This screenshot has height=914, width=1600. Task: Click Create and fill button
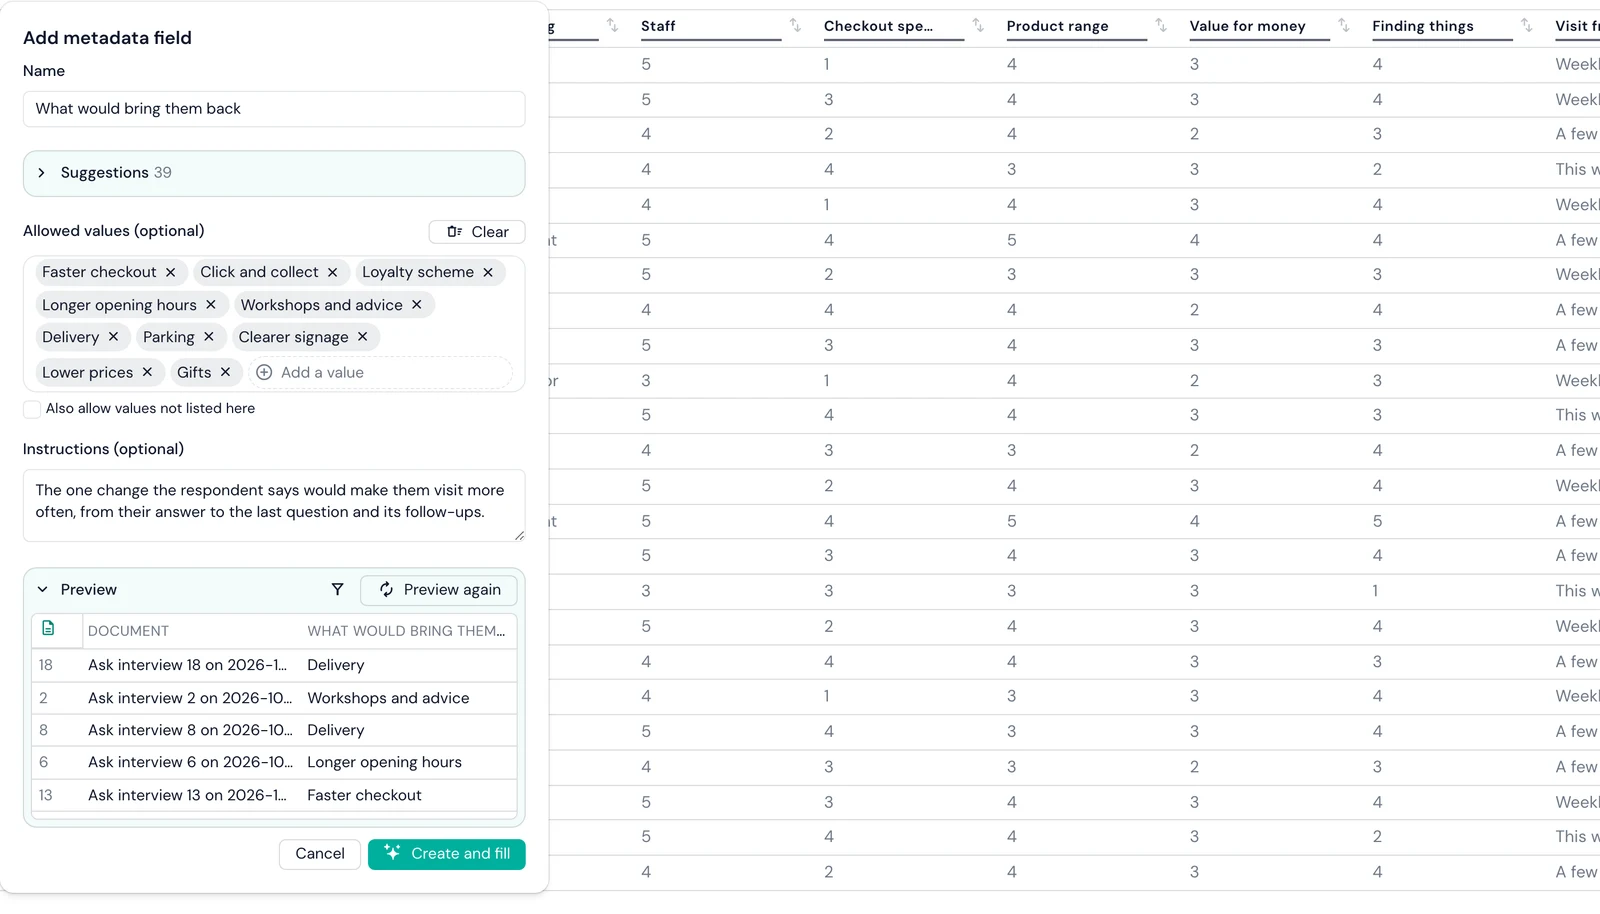pos(447,854)
